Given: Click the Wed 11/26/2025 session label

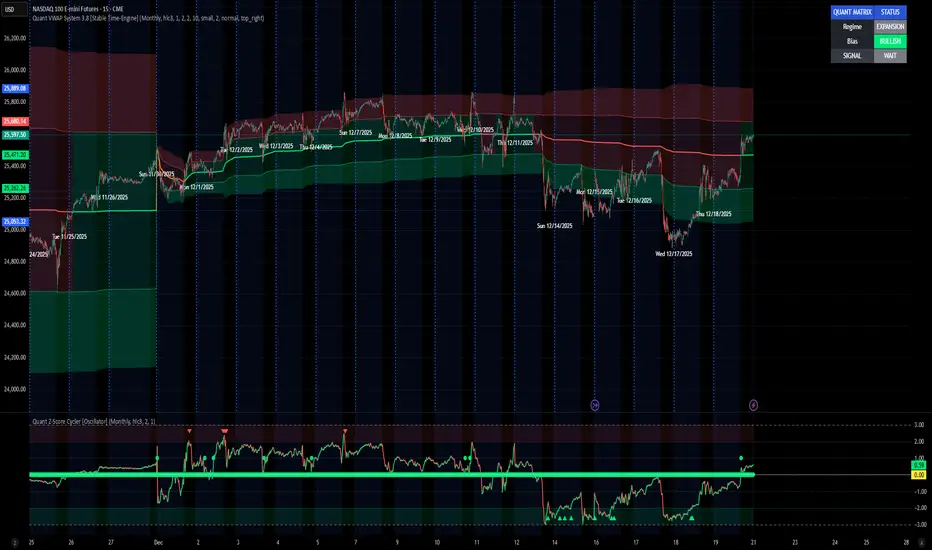Looking at the screenshot, I should click(x=109, y=197).
